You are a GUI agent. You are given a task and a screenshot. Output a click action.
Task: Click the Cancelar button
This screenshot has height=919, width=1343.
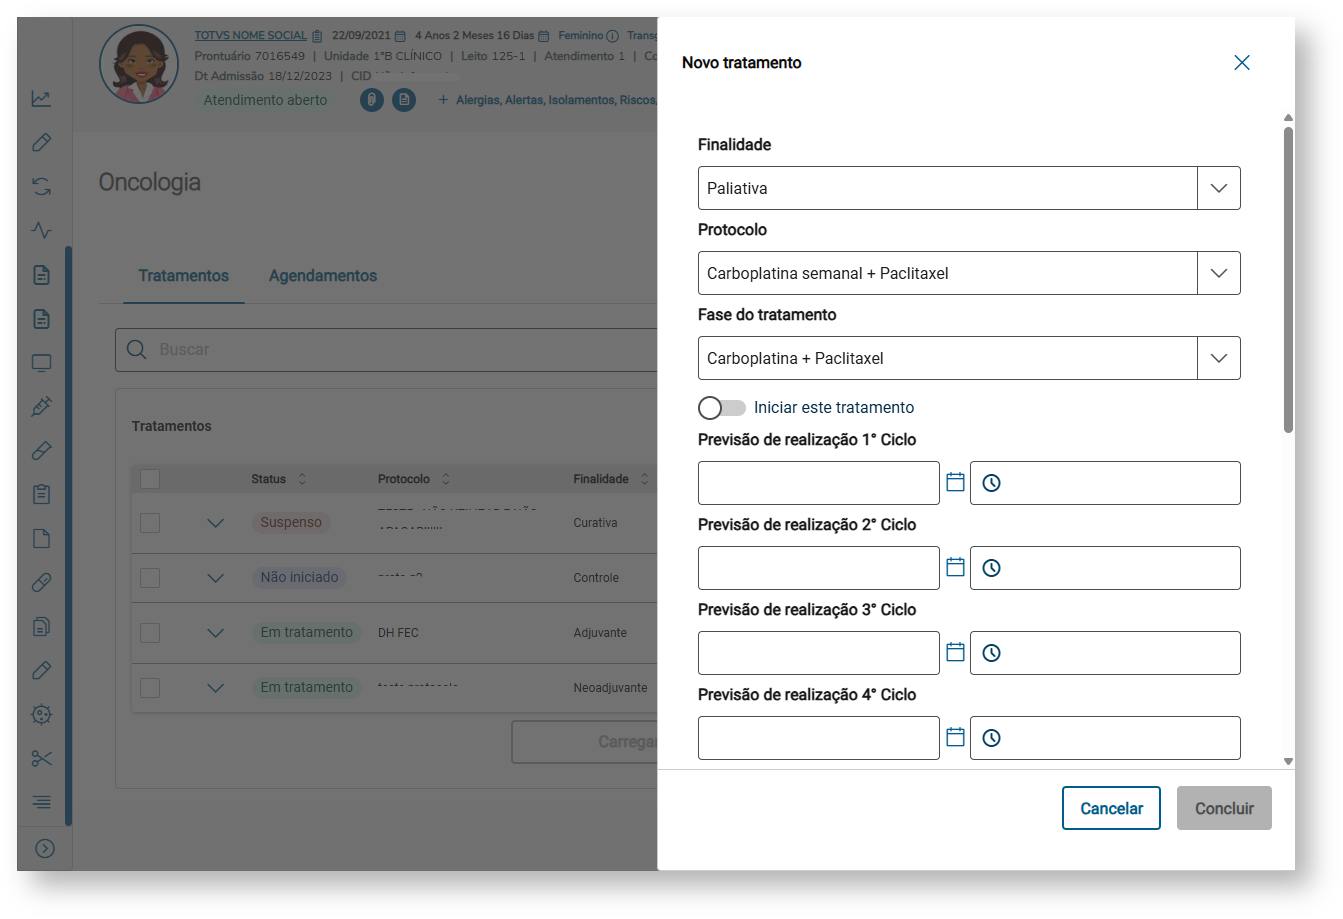click(x=1111, y=808)
